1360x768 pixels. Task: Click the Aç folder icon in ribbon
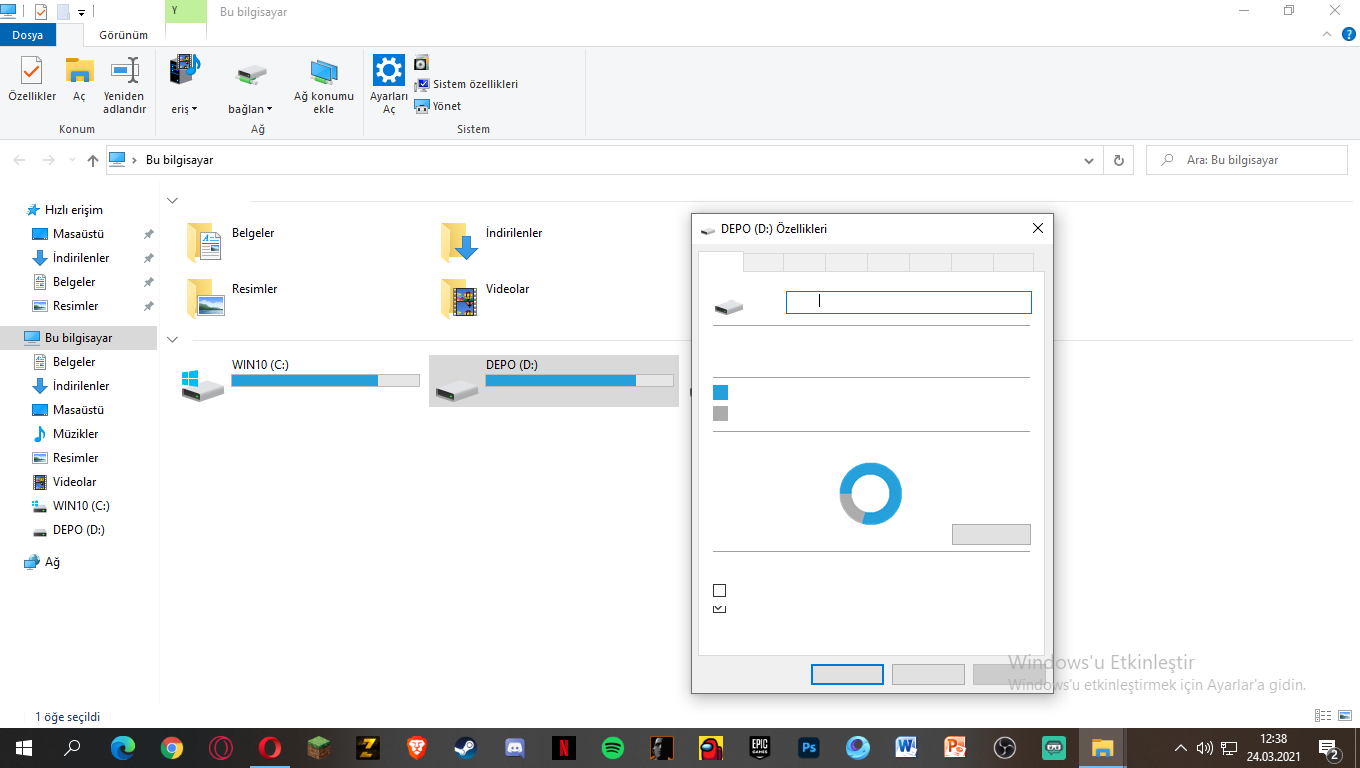coord(79,71)
